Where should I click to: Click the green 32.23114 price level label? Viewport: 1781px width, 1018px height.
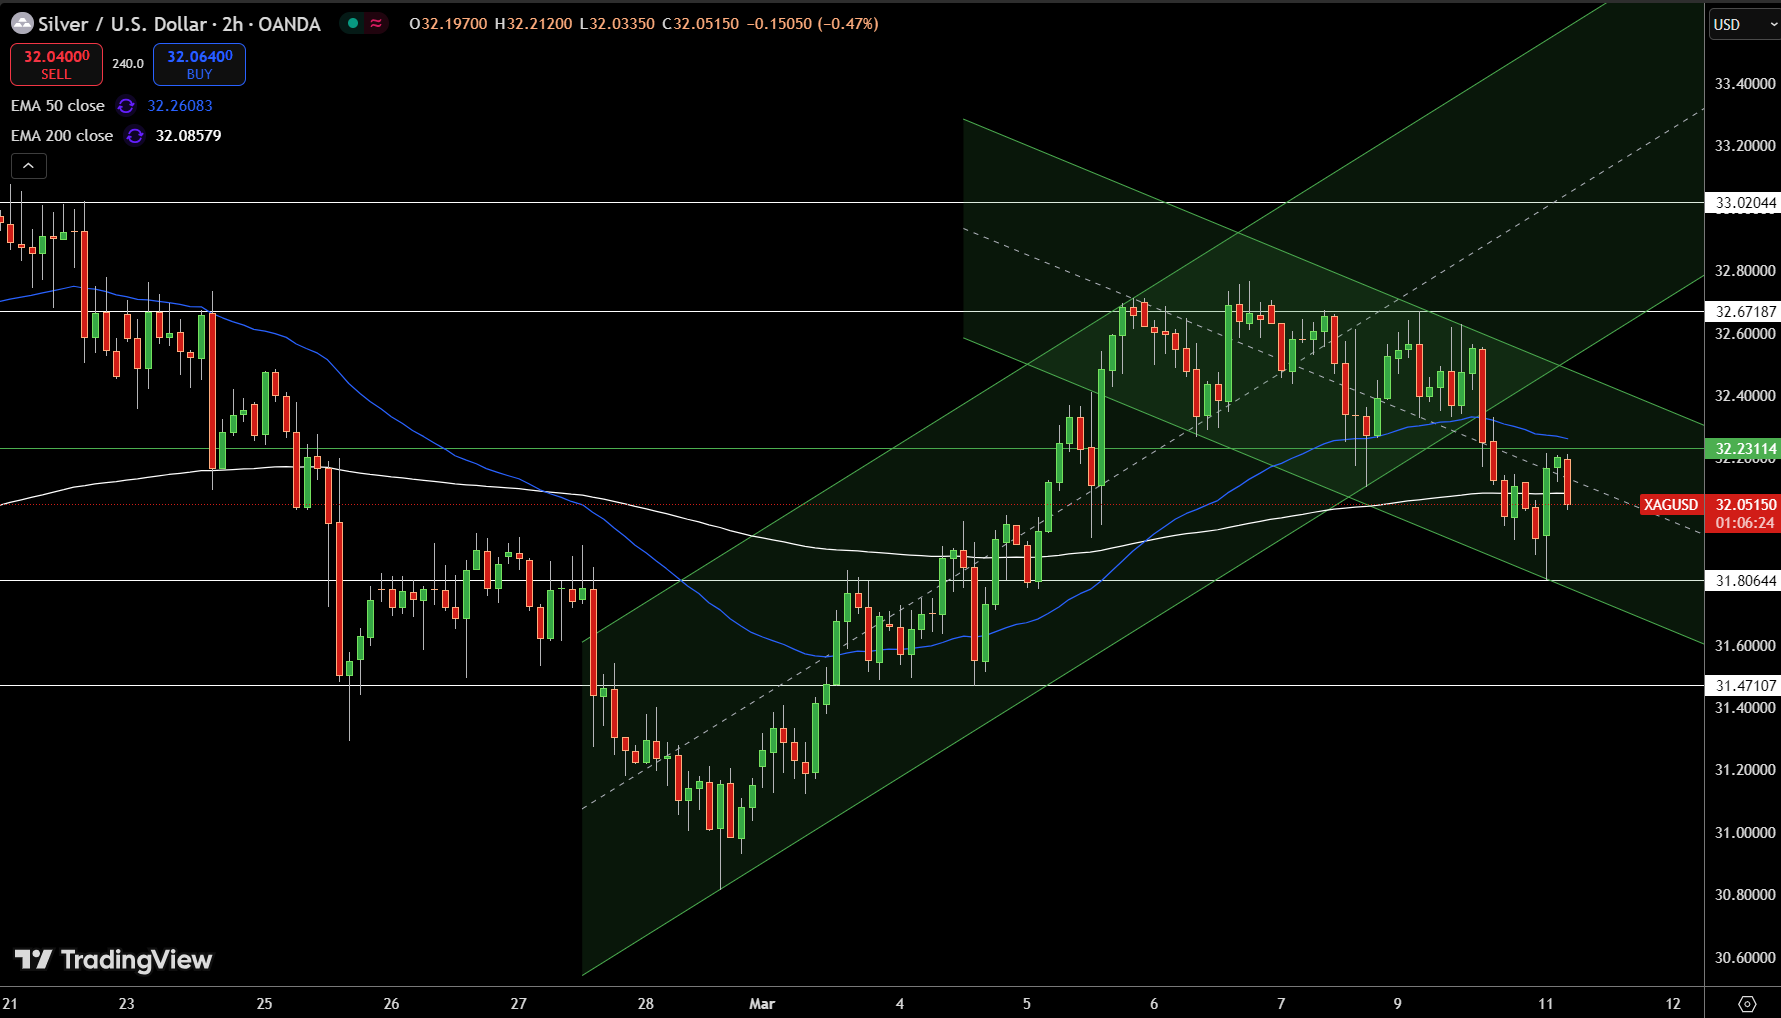pyautogui.click(x=1745, y=449)
